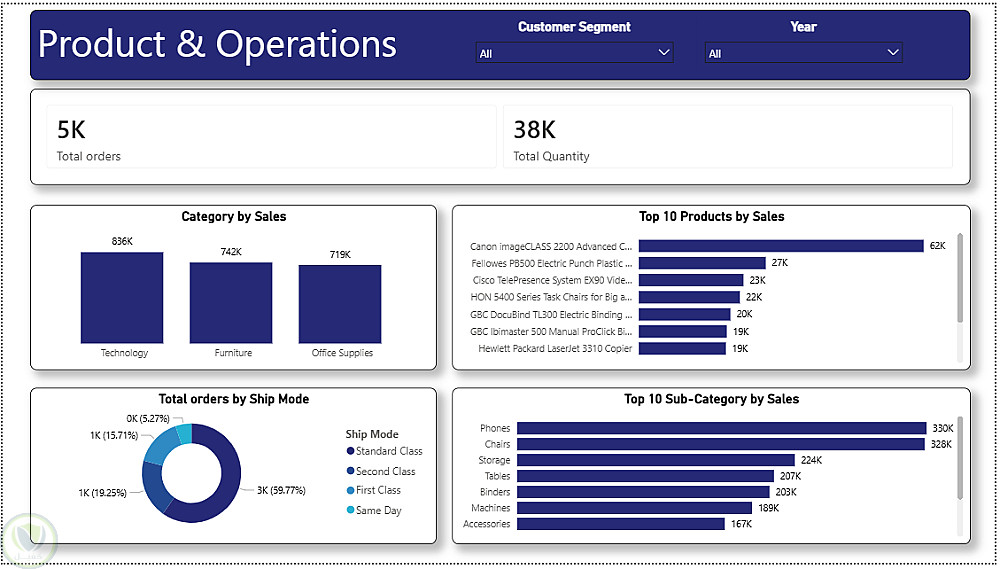Click the Same Day donut slice
Viewport: 1000px width, 569px height.
(x=183, y=434)
